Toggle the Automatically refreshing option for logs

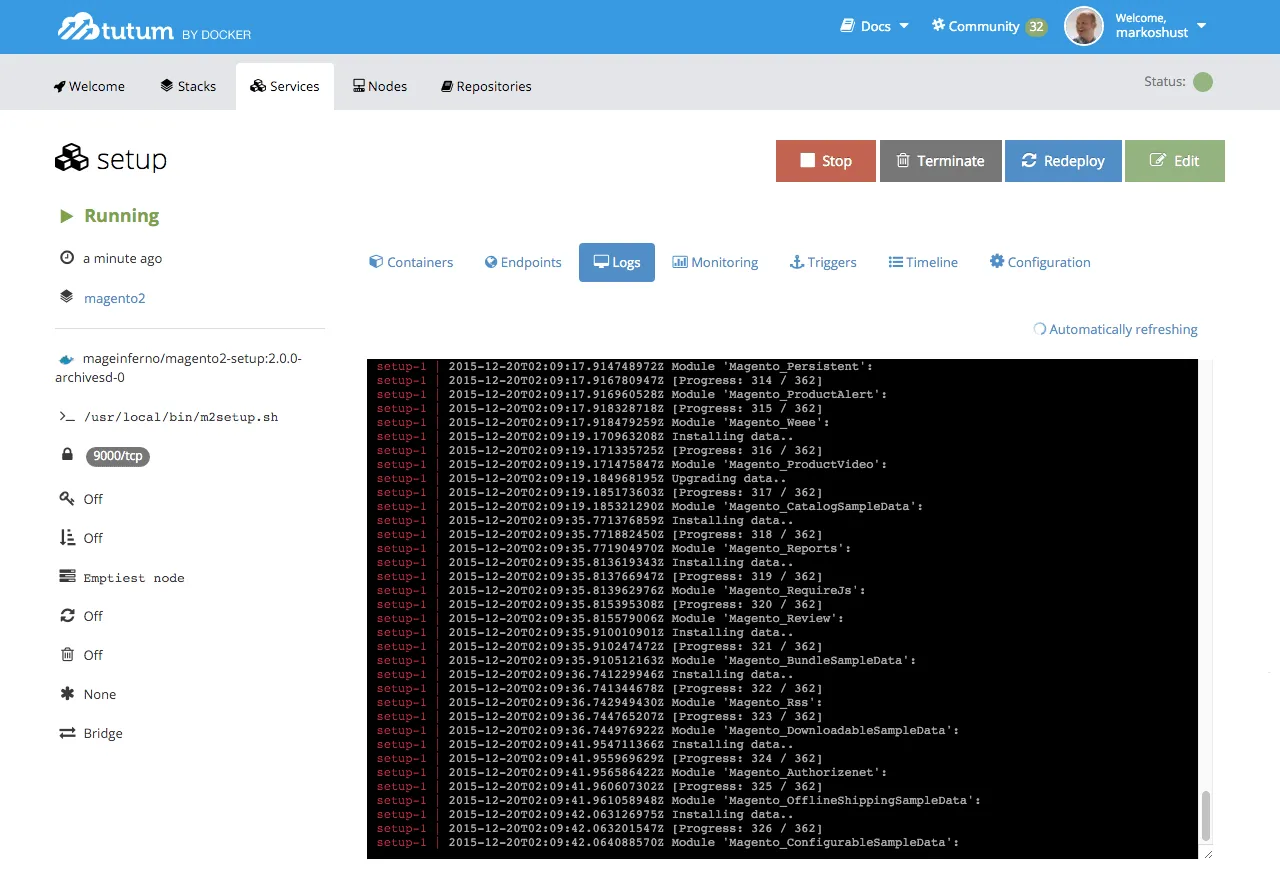click(1115, 329)
